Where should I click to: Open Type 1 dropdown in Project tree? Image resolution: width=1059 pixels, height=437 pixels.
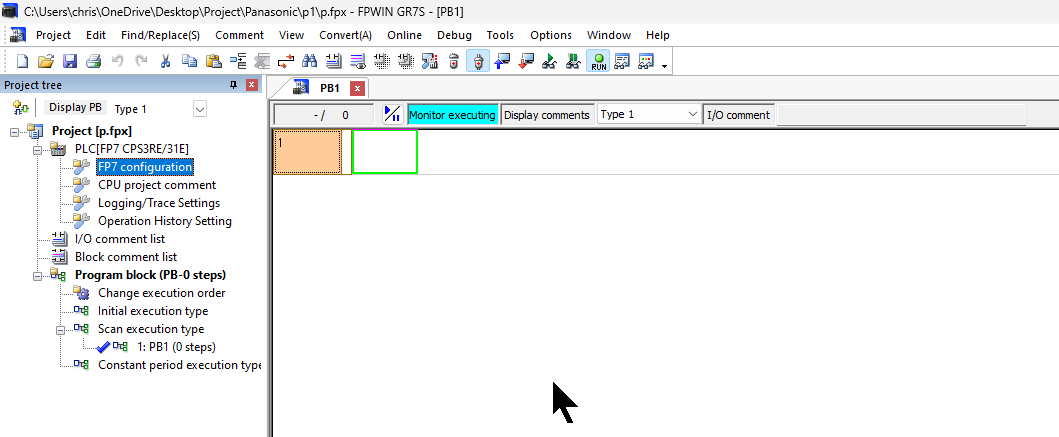point(199,109)
